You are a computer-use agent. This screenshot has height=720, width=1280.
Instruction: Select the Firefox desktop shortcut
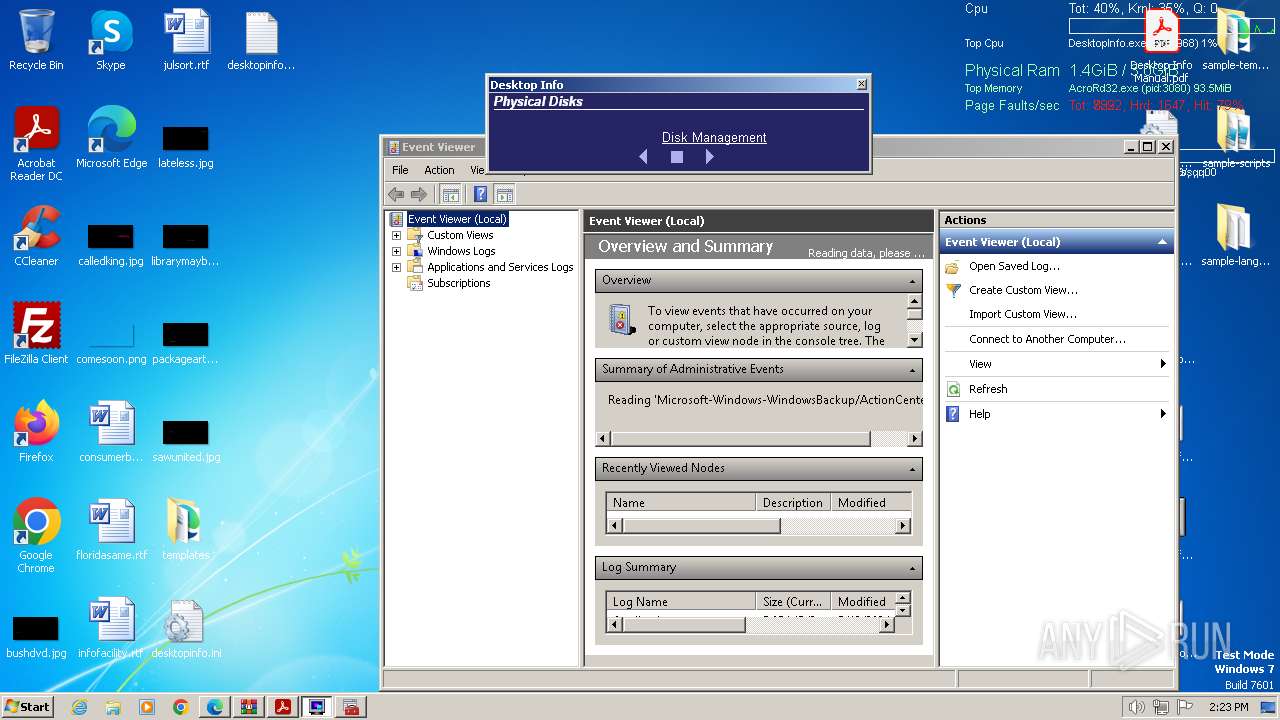[36, 432]
